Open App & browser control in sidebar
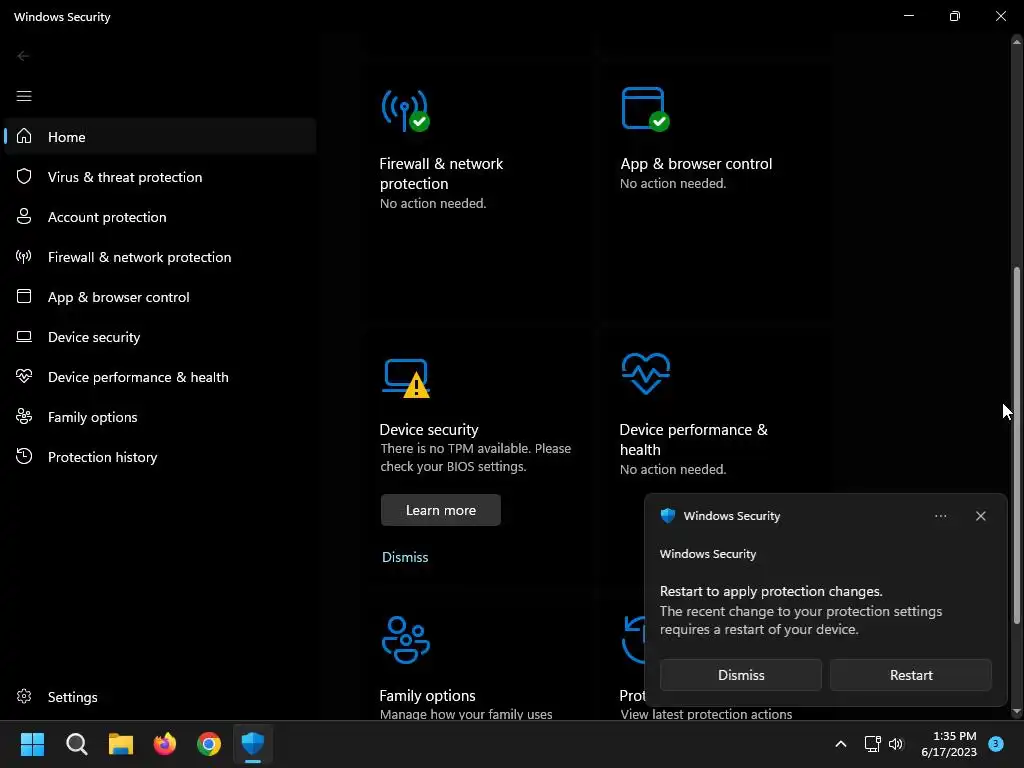This screenshot has width=1024, height=768. [160, 296]
